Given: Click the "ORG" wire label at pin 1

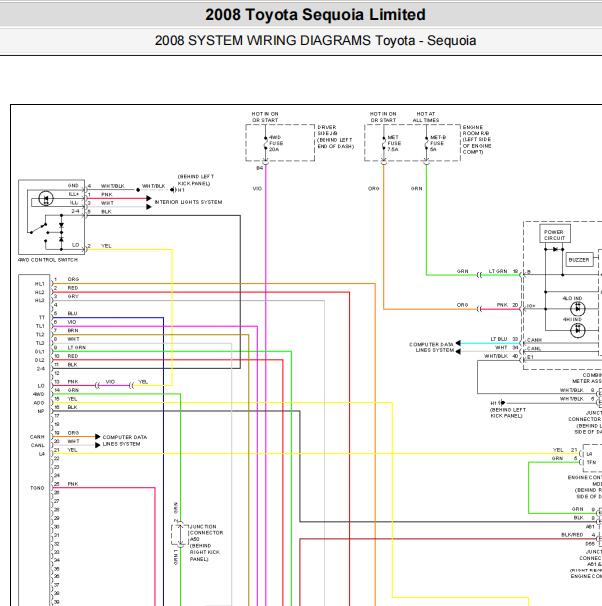Looking at the screenshot, I should click(73, 279).
